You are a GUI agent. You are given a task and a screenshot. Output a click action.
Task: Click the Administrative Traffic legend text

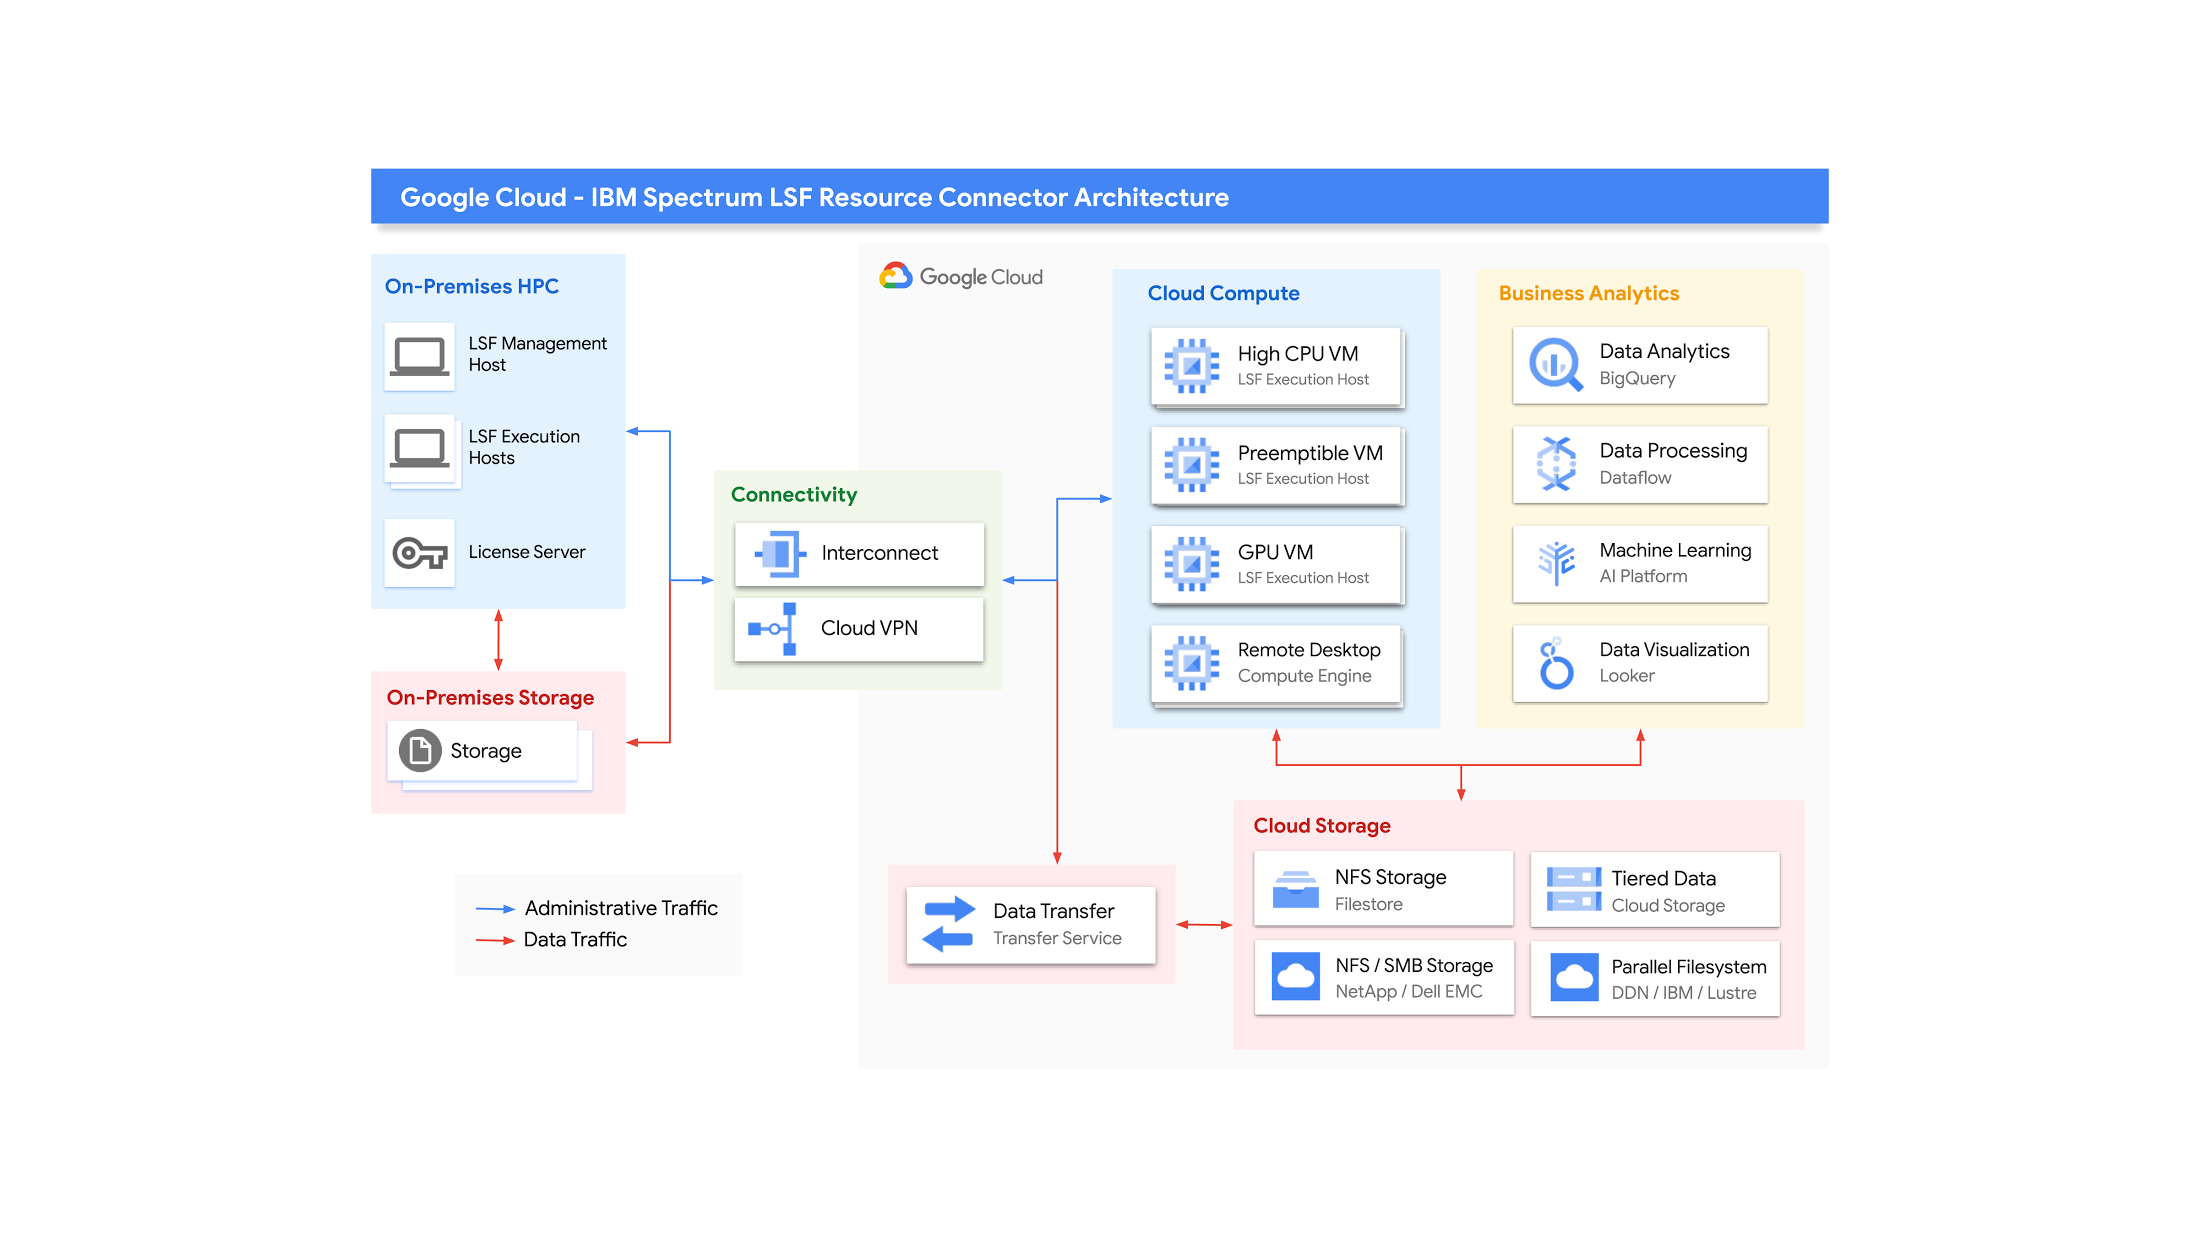(x=621, y=908)
